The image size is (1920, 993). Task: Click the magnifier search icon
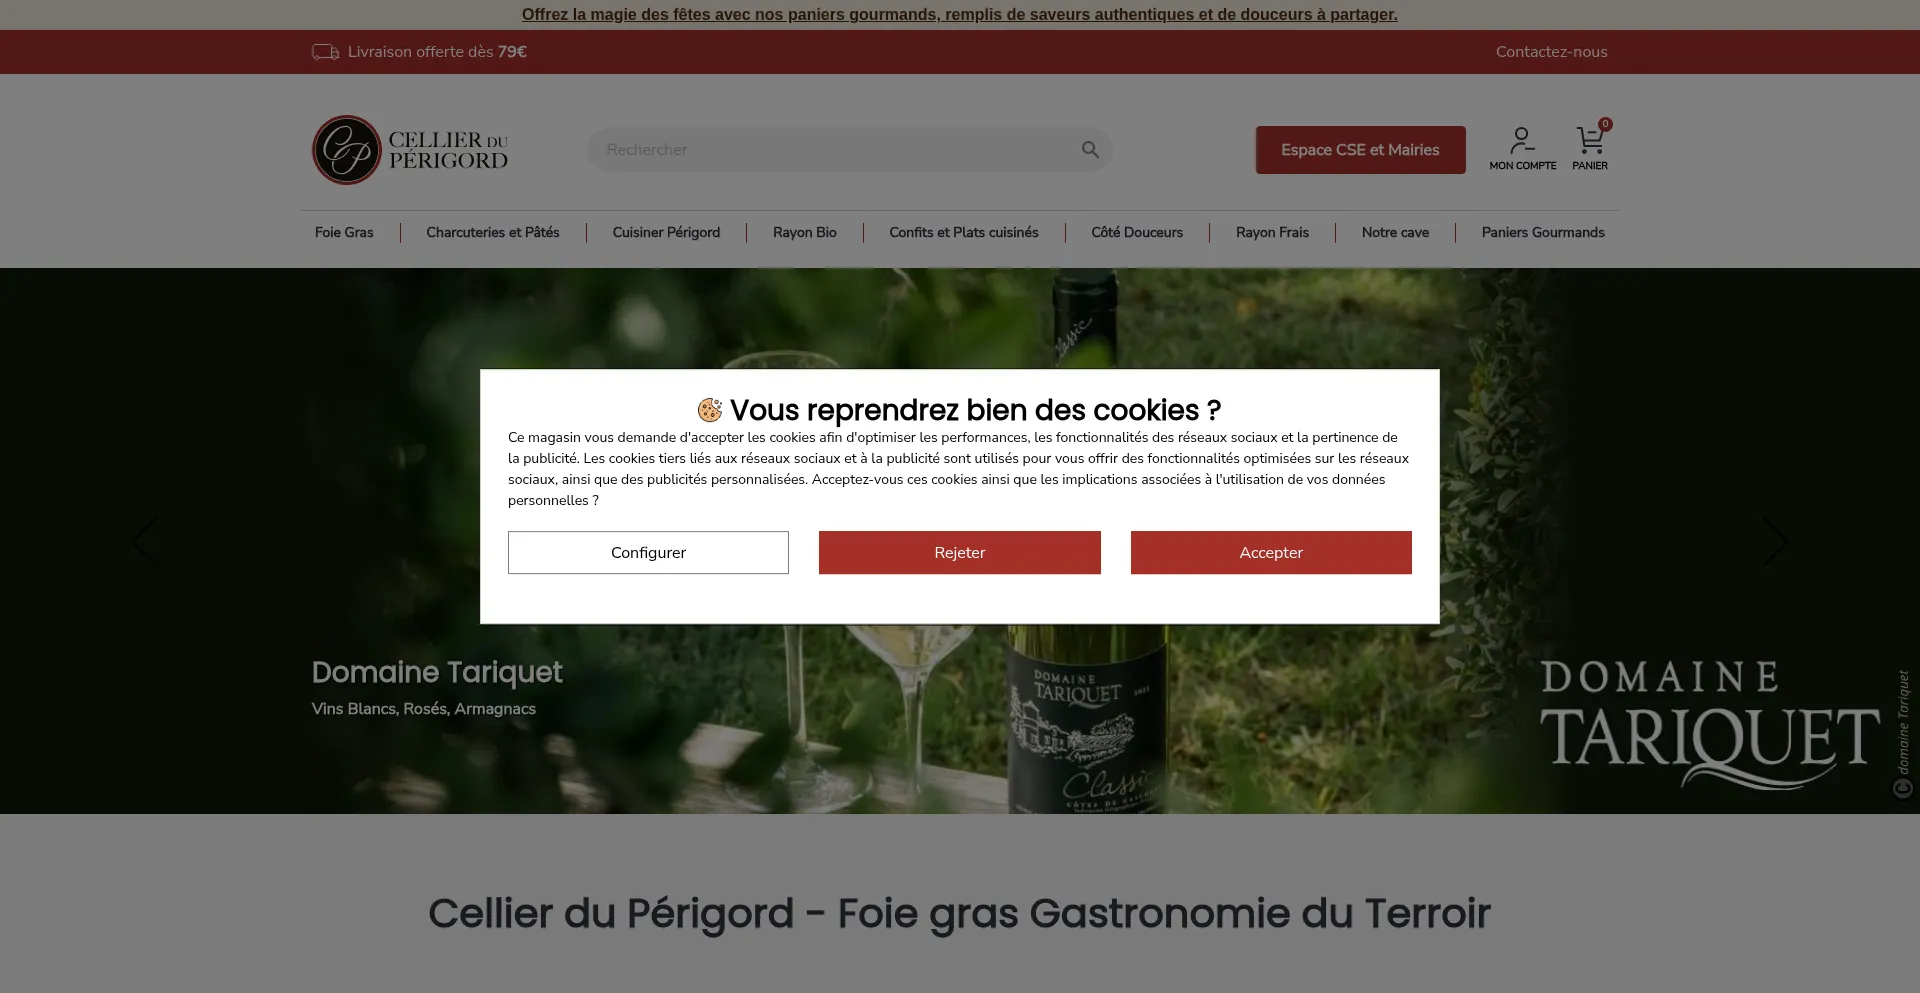[1090, 150]
